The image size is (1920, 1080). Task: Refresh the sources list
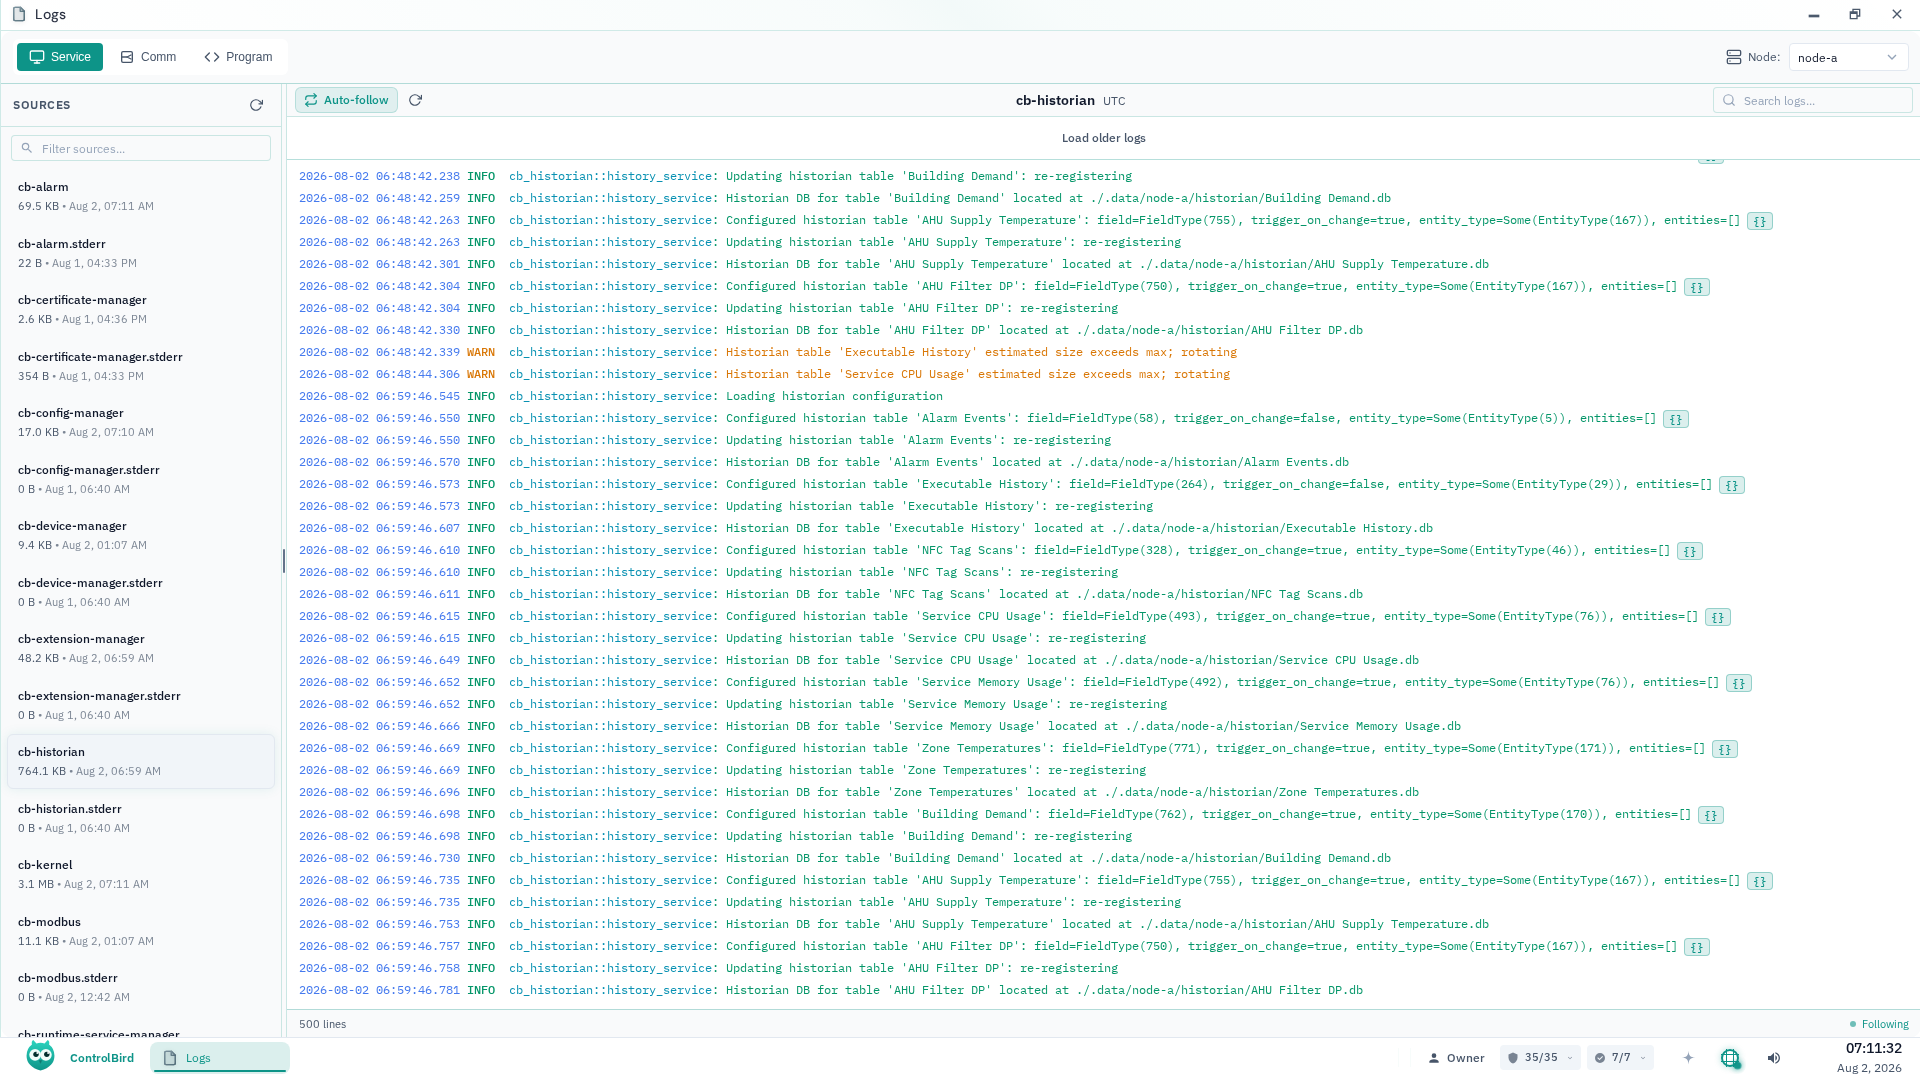pyautogui.click(x=256, y=105)
